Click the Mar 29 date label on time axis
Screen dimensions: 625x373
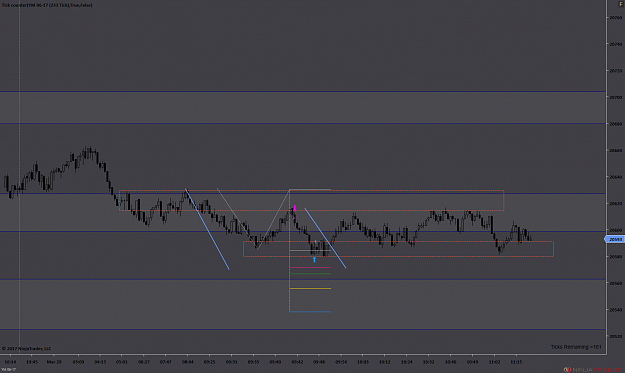pos(54,362)
